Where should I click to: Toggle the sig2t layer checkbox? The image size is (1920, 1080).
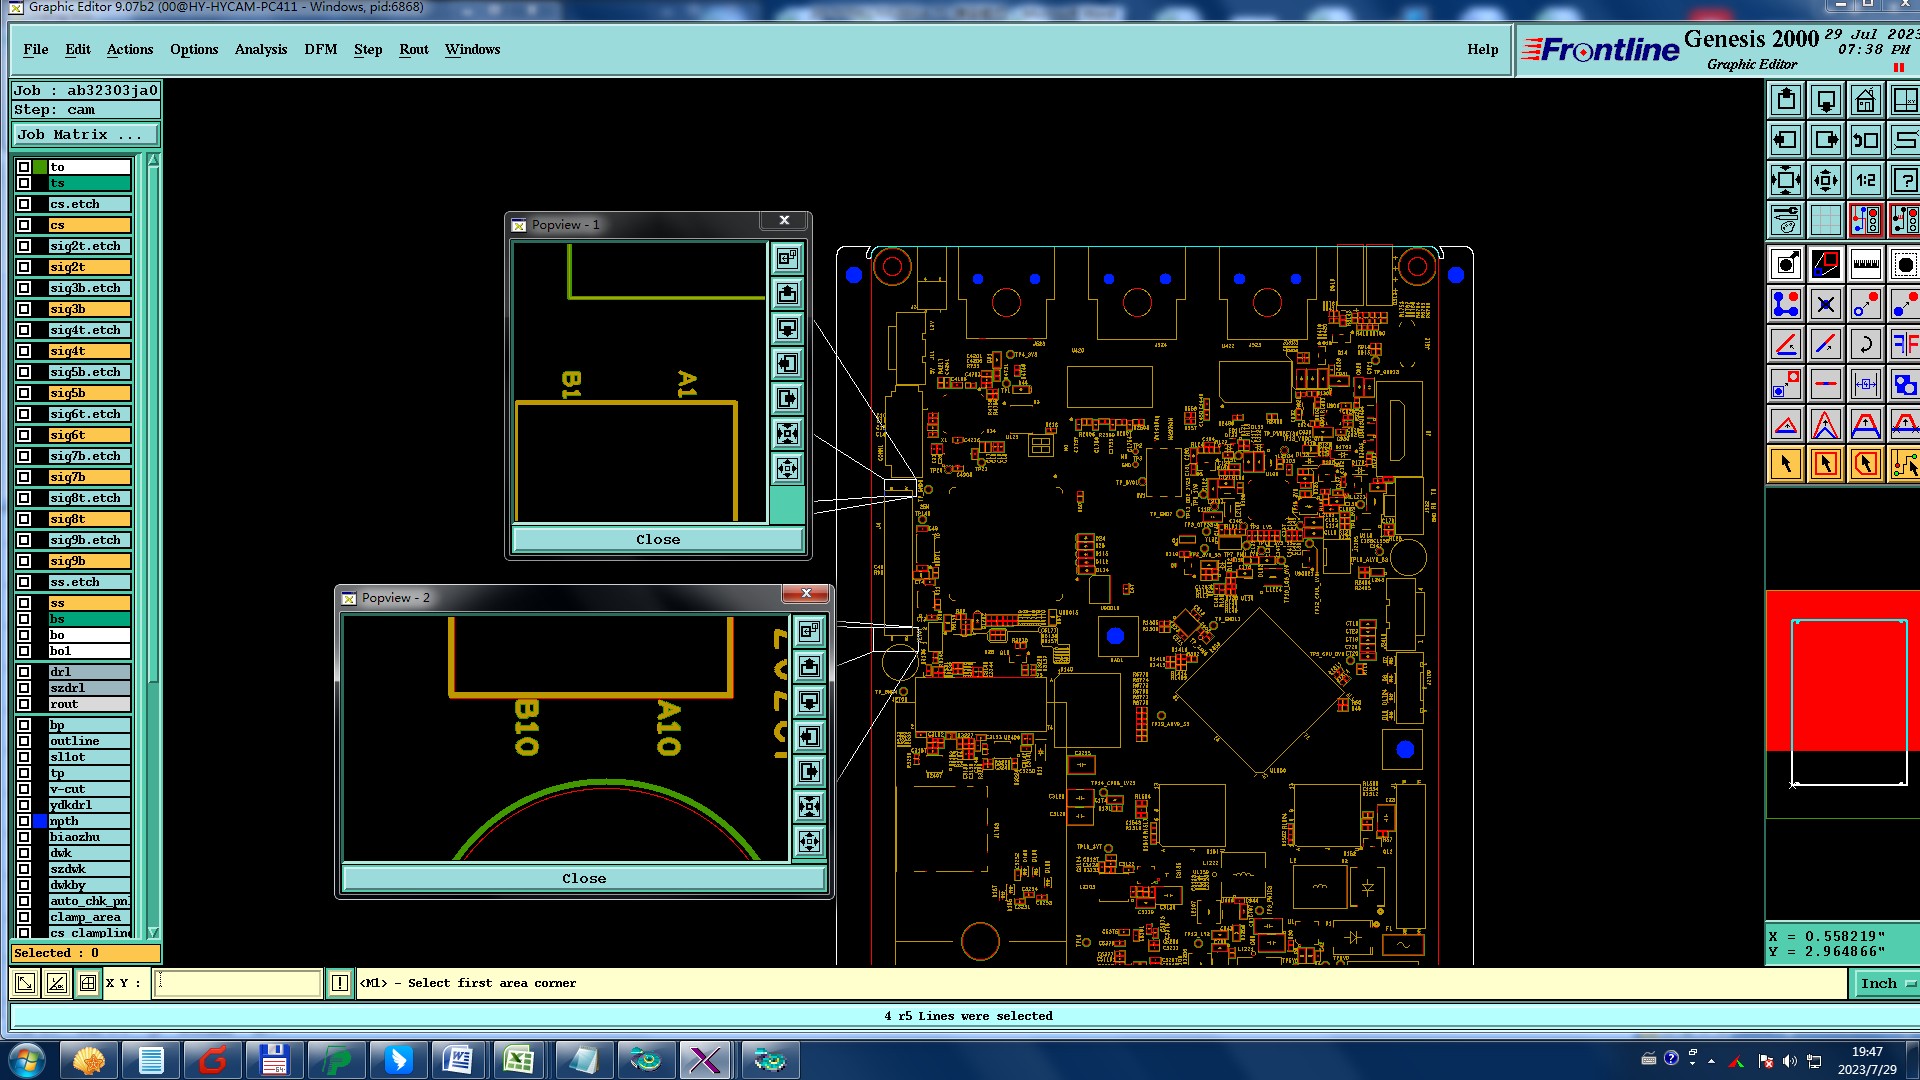[24, 267]
